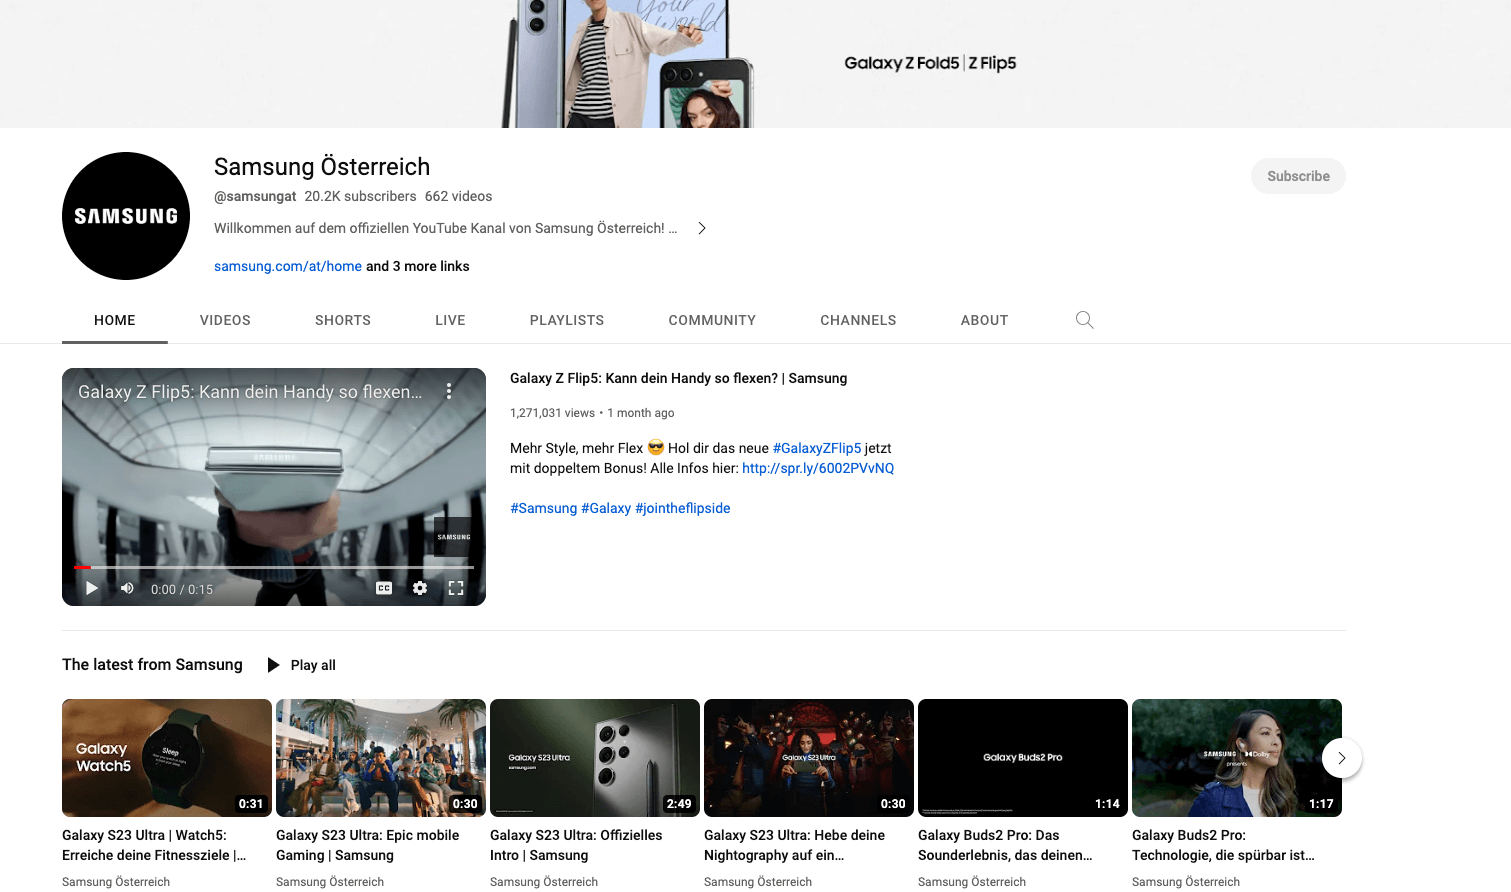
Task: Subscribe to Samsung Österreich channel
Action: click(x=1297, y=176)
